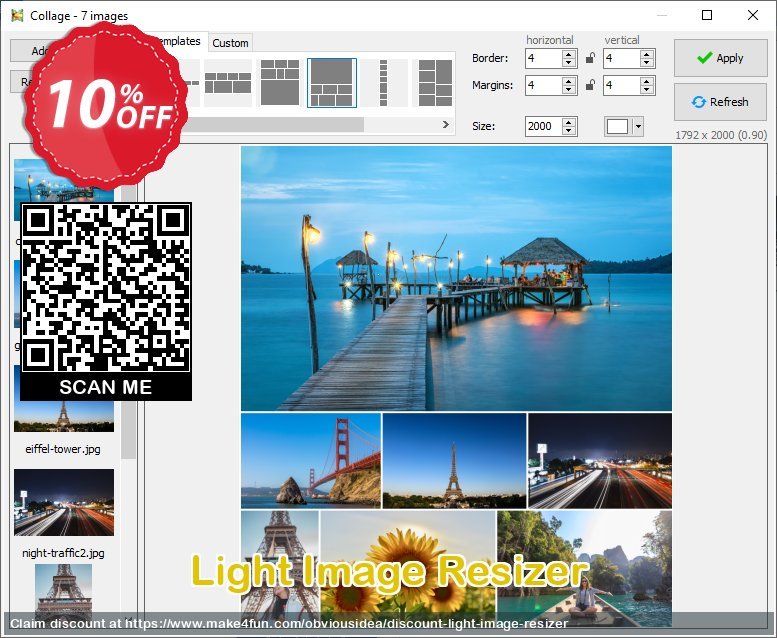Screen dimensions: 777x638
Task: Click the 1792 x 2000 (0.90) dimensions text
Action: [x=721, y=135]
